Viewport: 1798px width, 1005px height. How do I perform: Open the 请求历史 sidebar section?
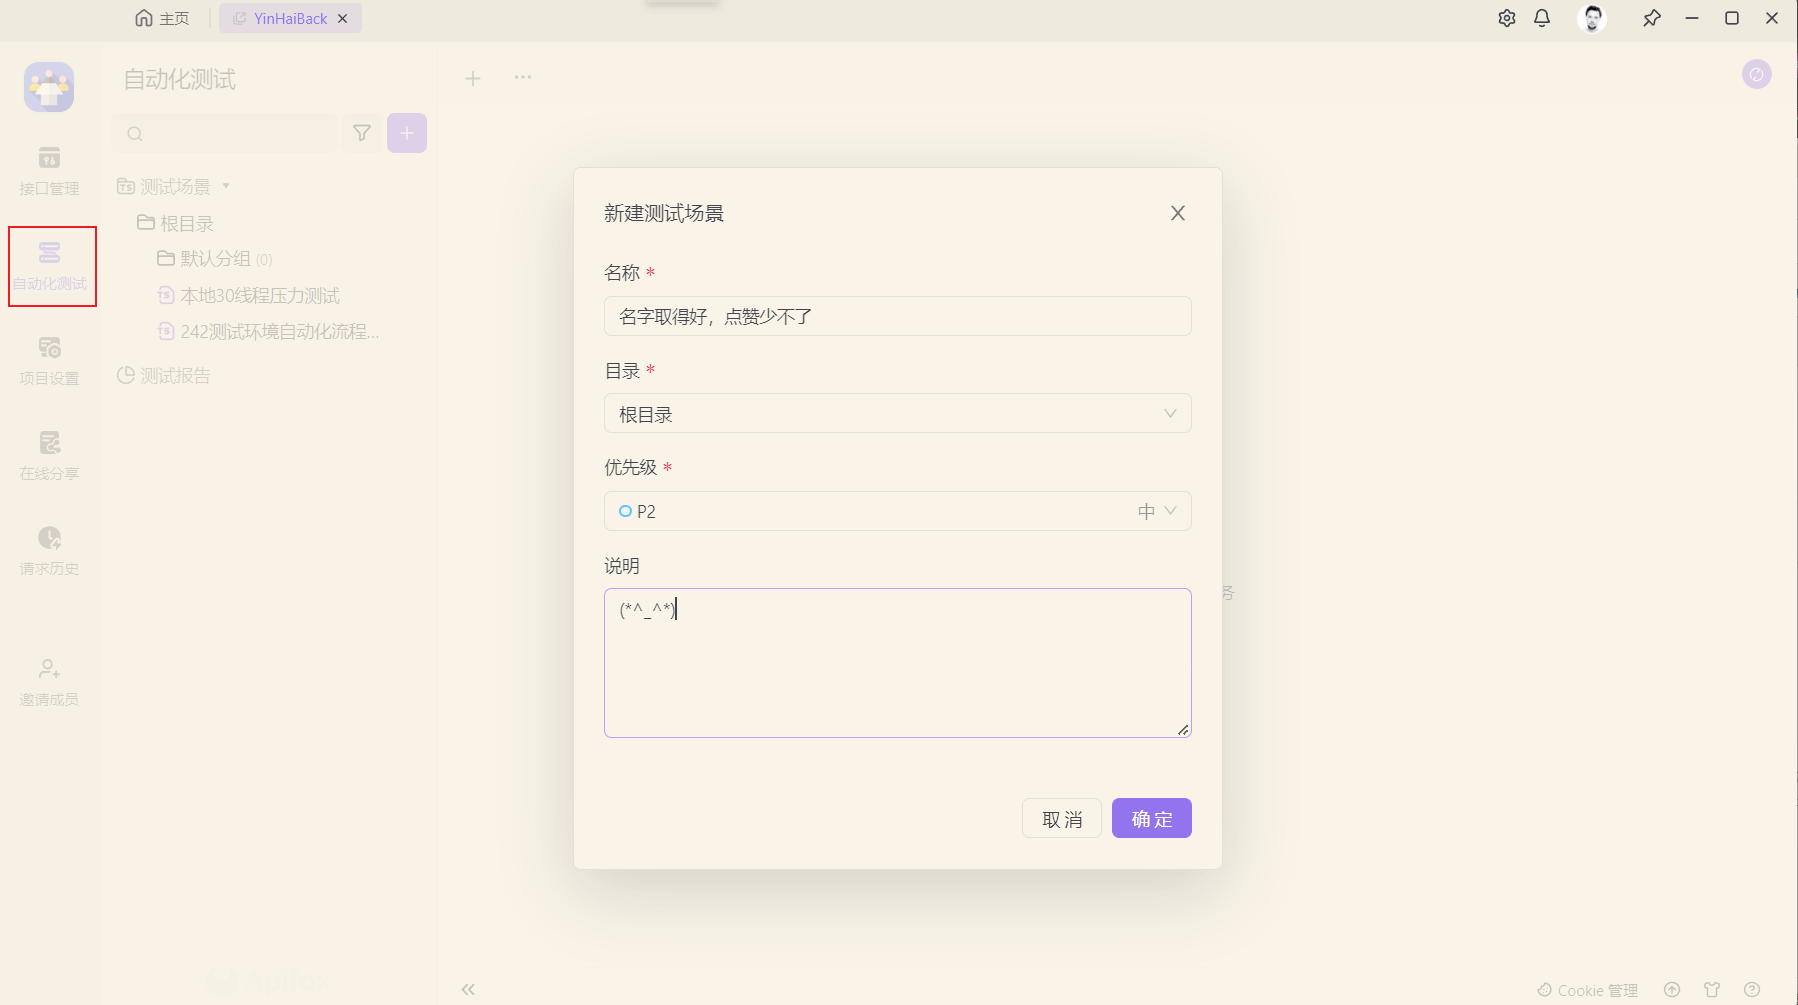click(x=49, y=551)
